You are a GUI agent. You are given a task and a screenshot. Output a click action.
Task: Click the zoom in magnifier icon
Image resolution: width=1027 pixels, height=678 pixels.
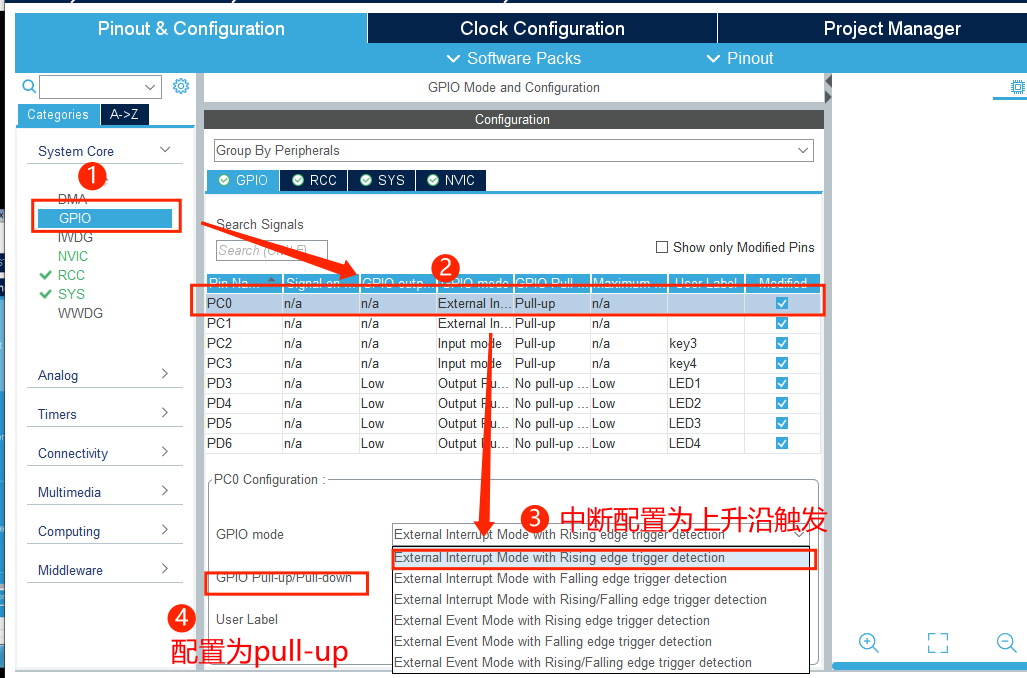tap(868, 643)
